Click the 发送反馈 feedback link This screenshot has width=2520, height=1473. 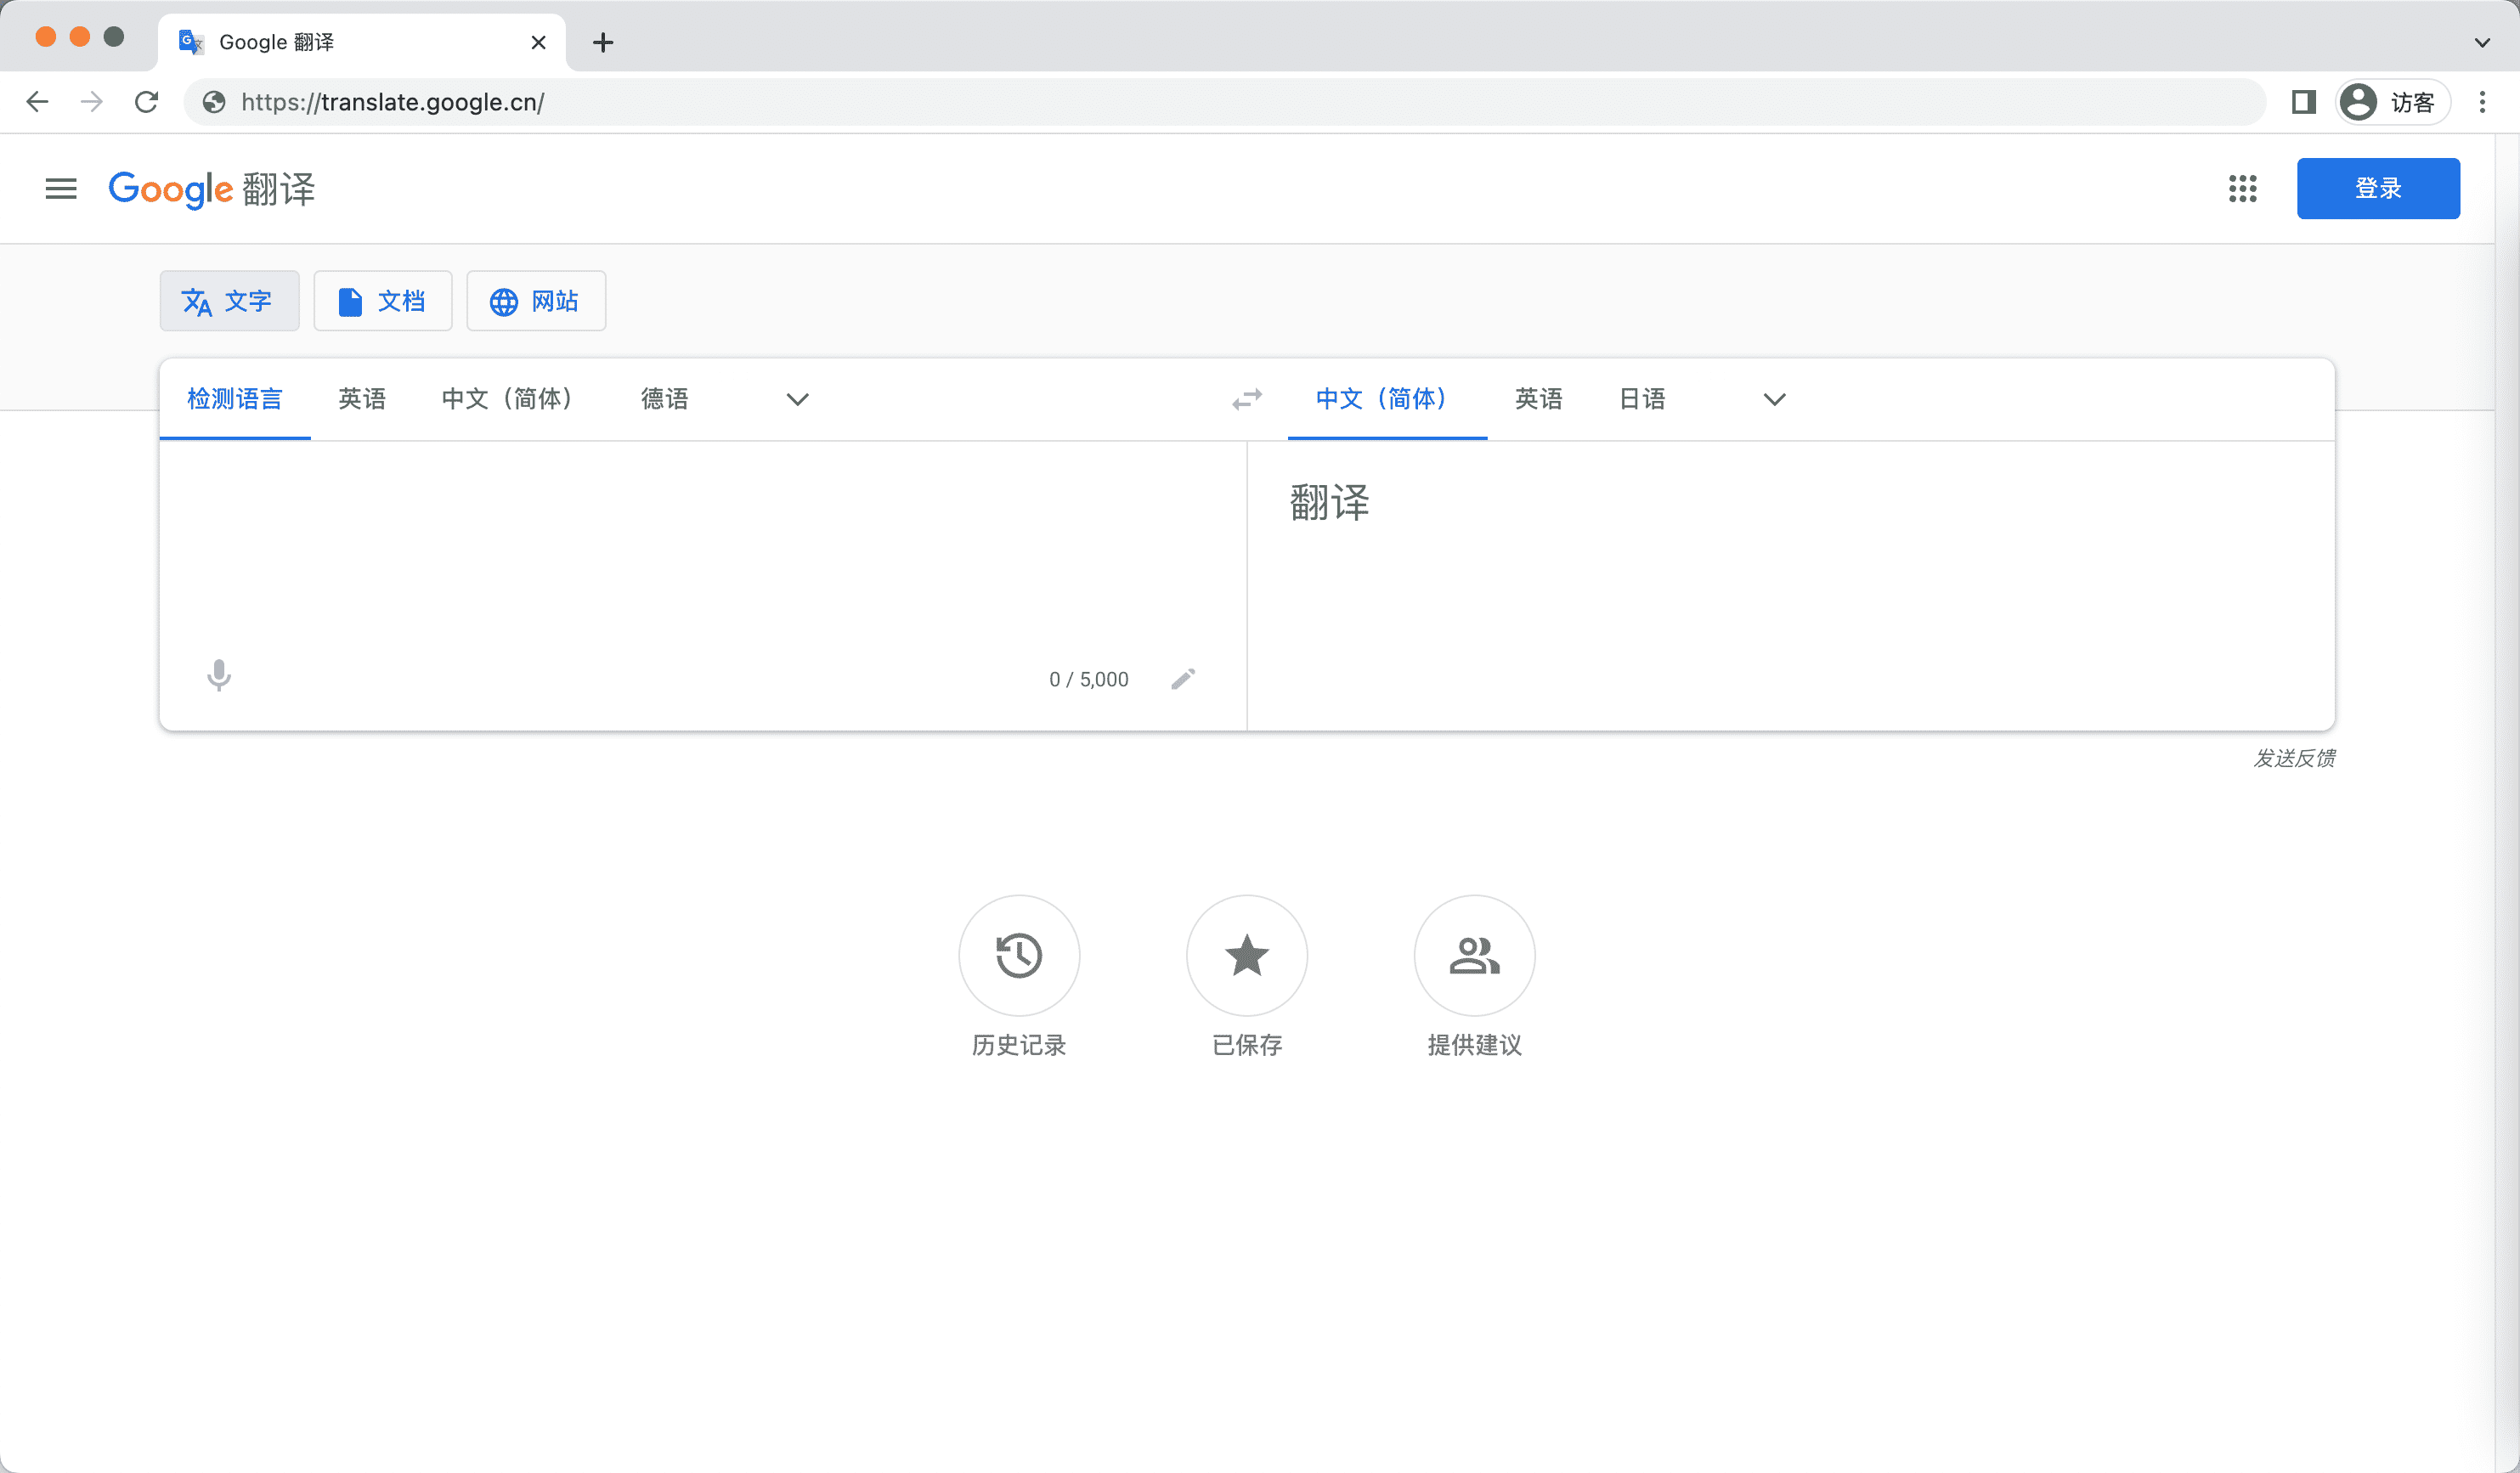tap(2294, 758)
